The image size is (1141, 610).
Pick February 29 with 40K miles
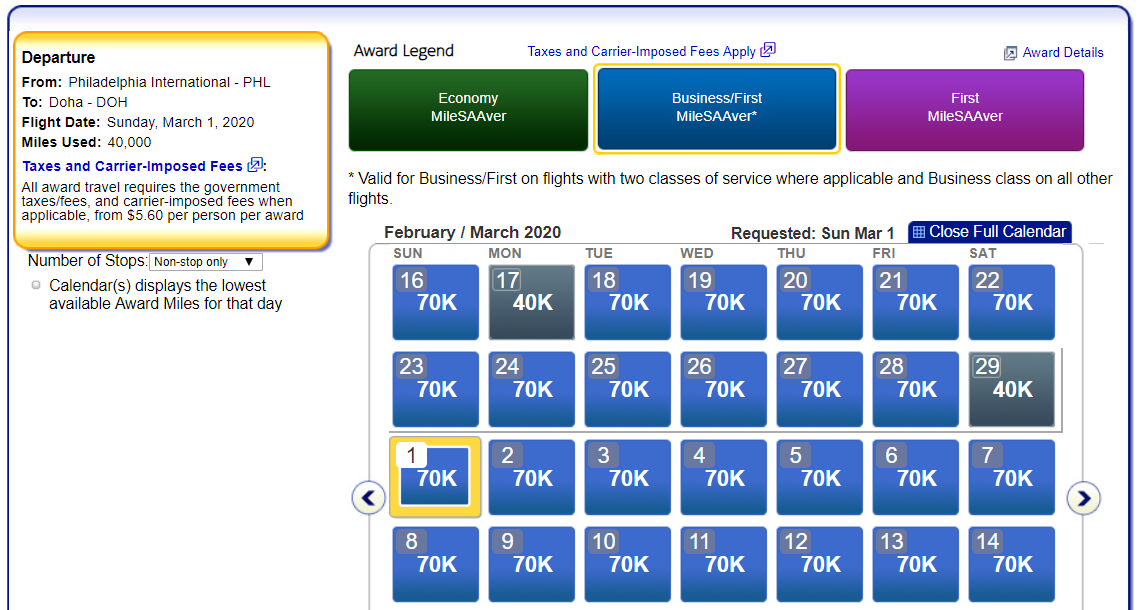click(x=1012, y=390)
